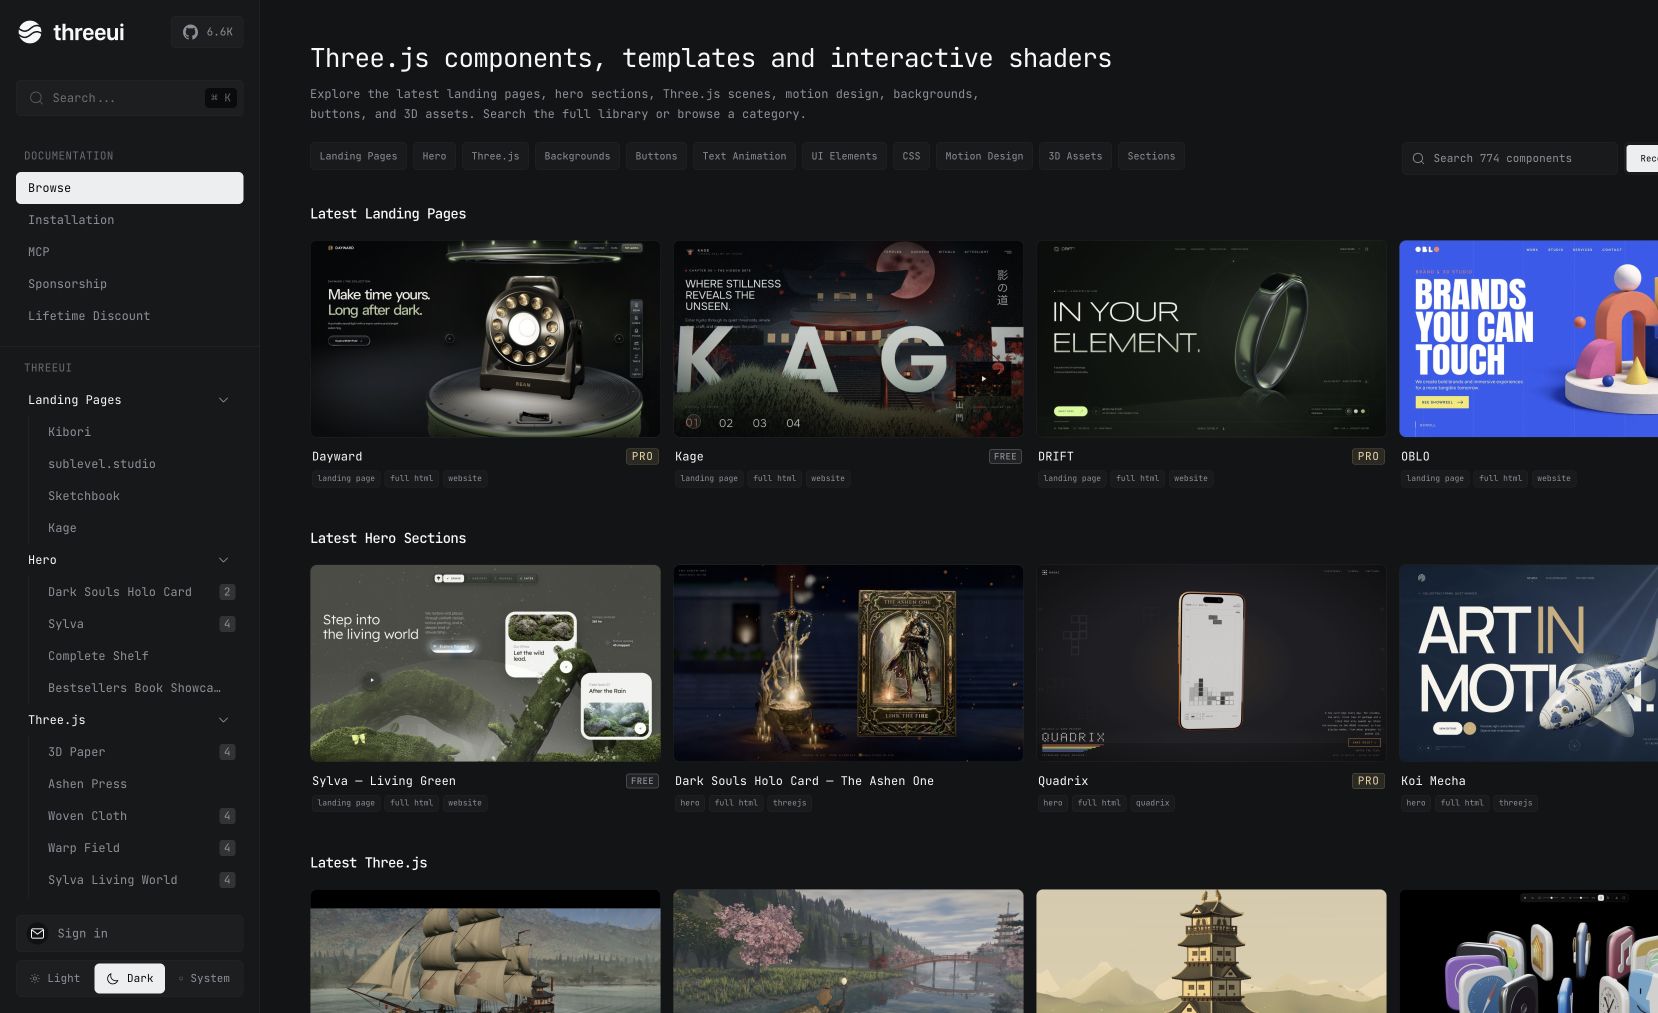The height and width of the screenshot is (1013, 1658).
Task: Filter by the Text Animation category tag
Action: [x=744, y=156]
